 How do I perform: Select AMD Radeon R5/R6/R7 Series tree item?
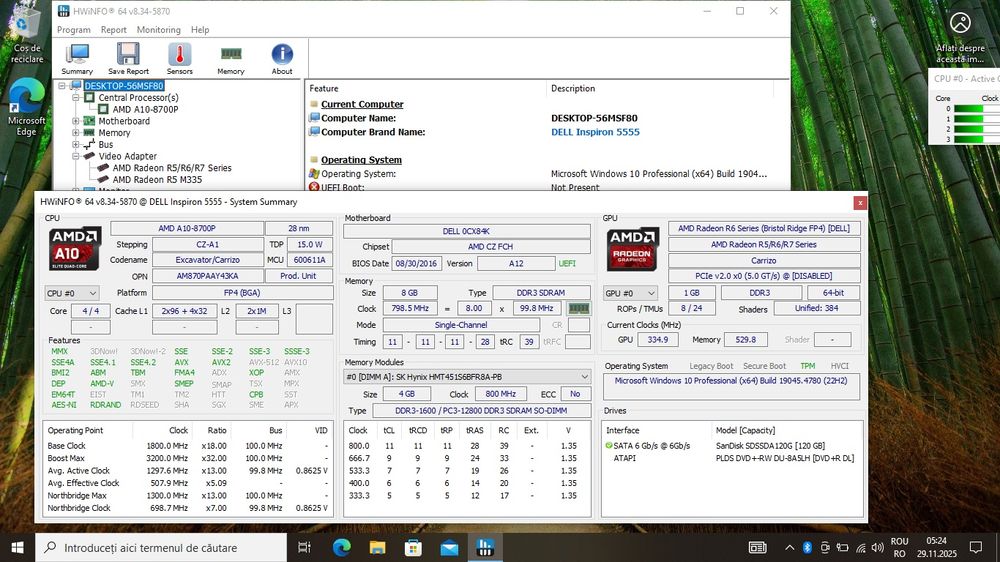pyautogui.click(x=172, y=168)
